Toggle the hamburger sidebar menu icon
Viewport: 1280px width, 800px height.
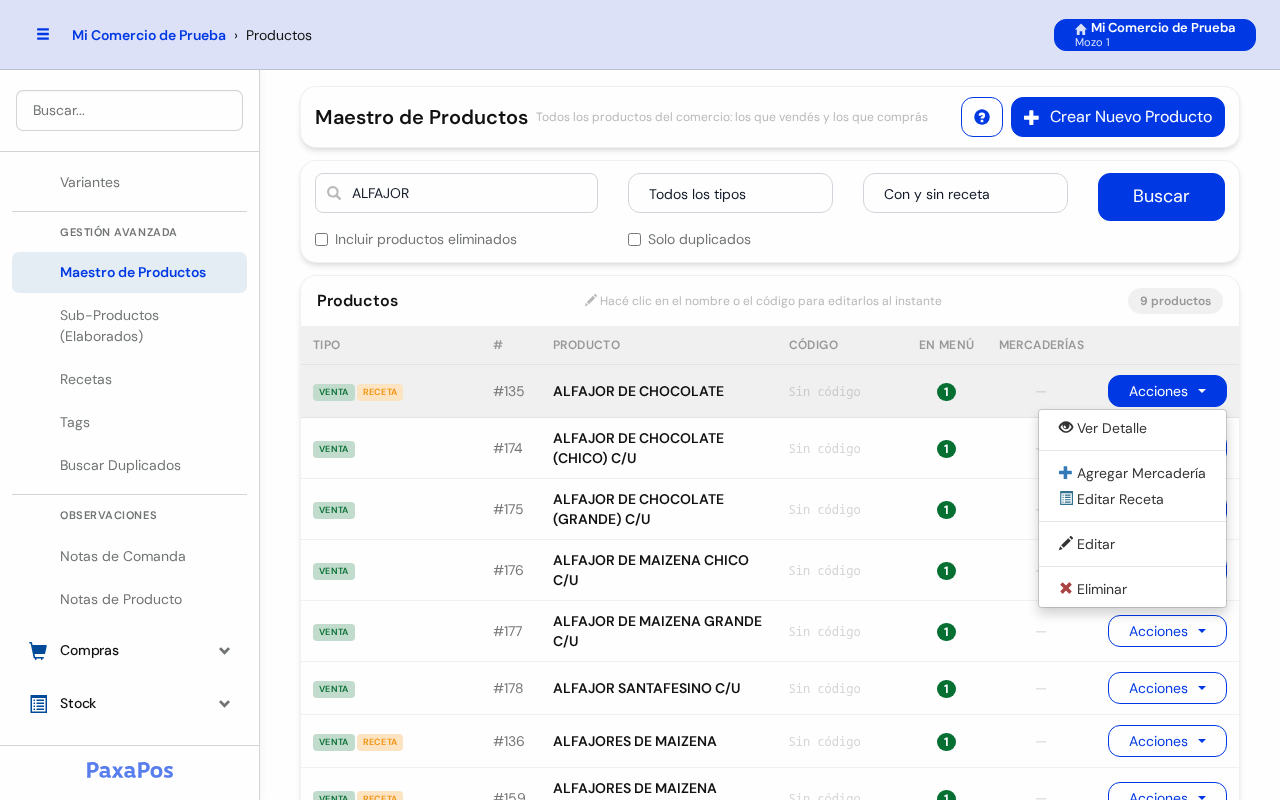click(43, 34)
